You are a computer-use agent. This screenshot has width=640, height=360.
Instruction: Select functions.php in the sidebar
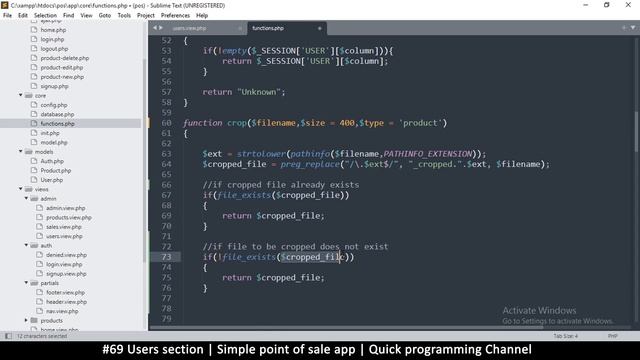(x=57, y=124)
